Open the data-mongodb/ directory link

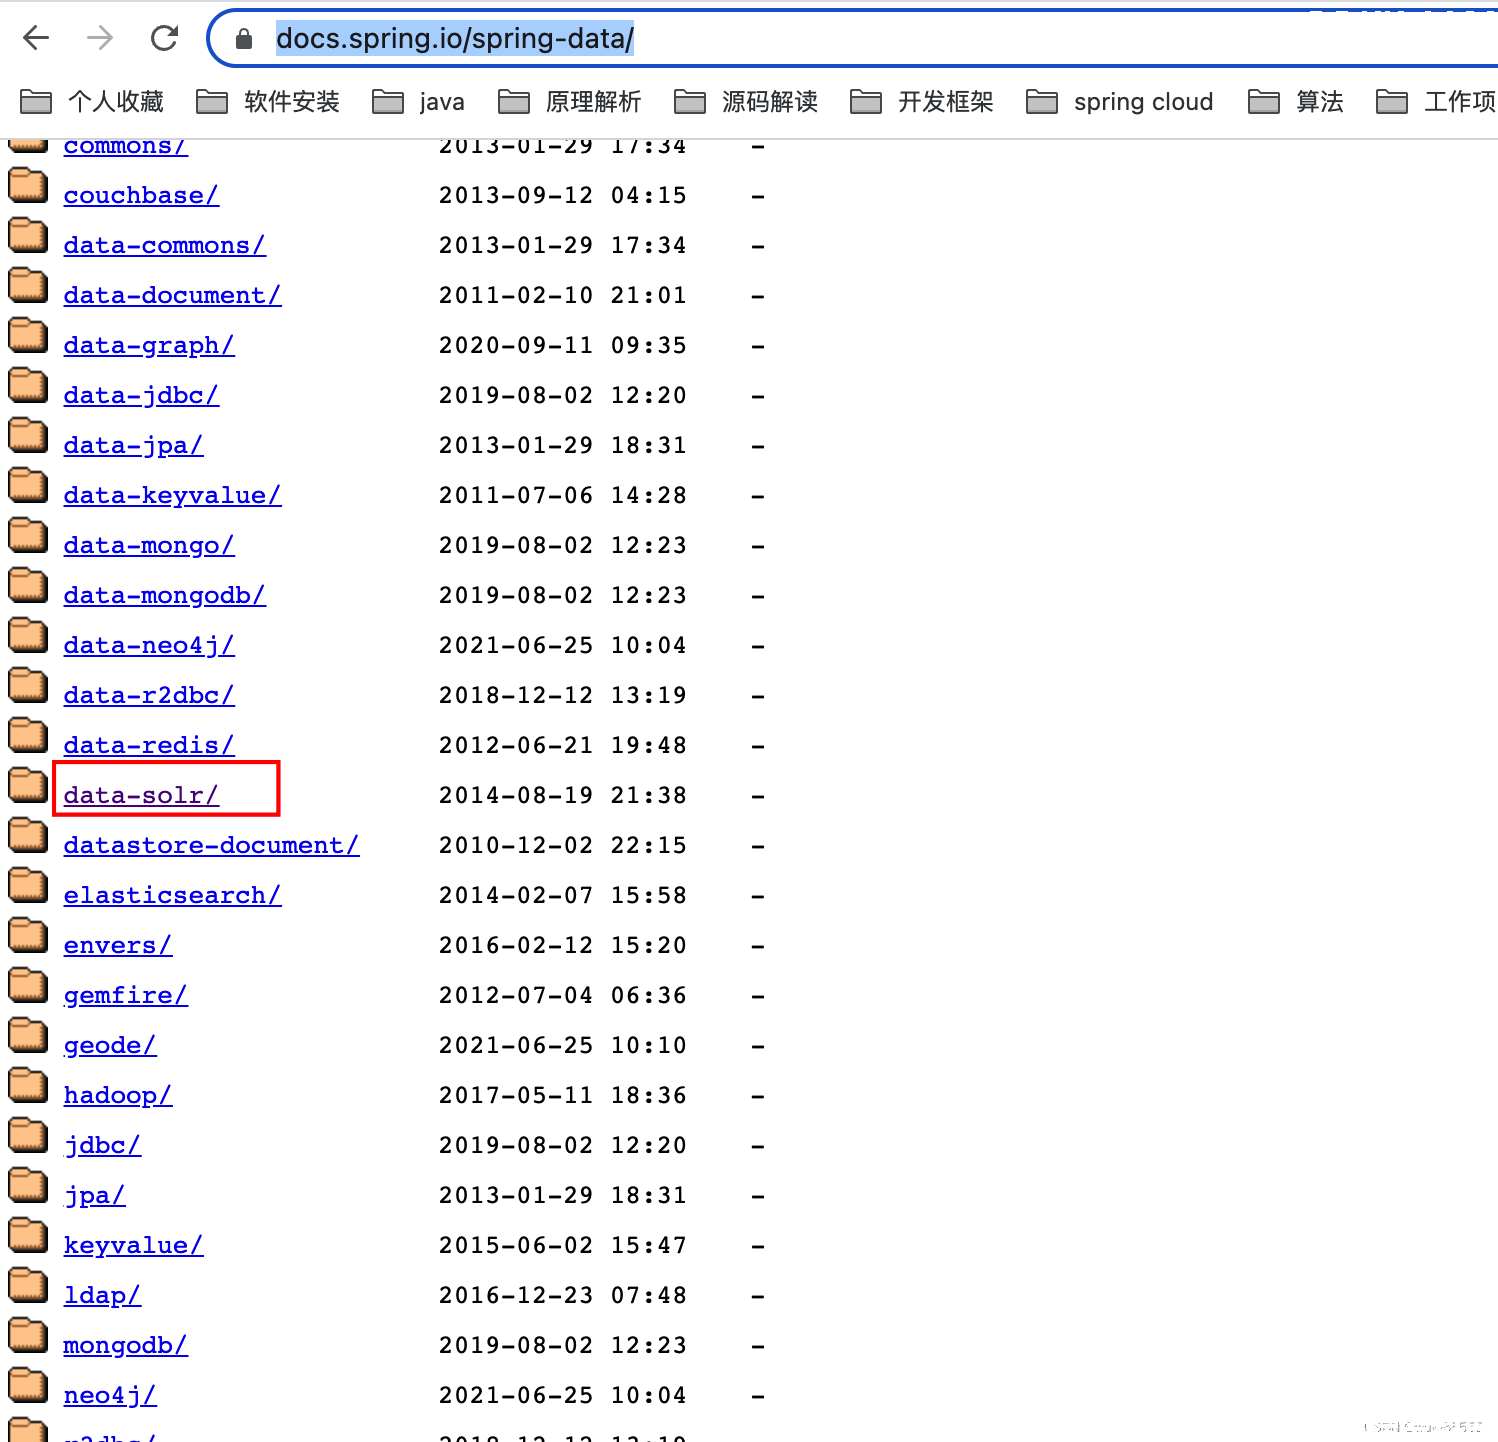tap(165, 595)
